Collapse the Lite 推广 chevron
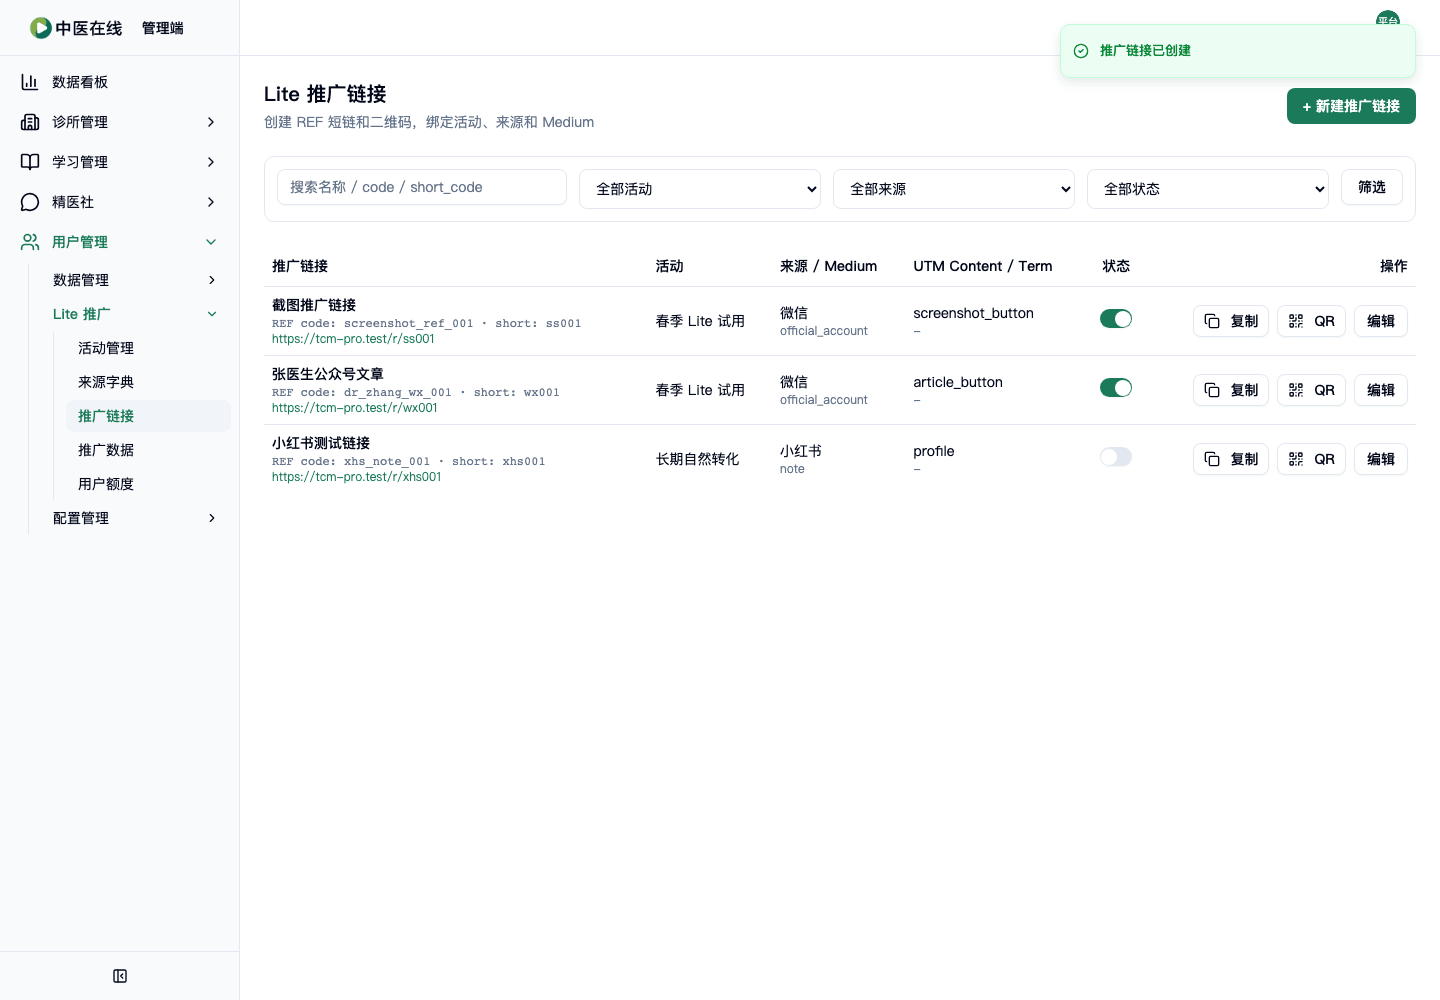Screen dimensions: 1440x1000 [x=212, y=314]
